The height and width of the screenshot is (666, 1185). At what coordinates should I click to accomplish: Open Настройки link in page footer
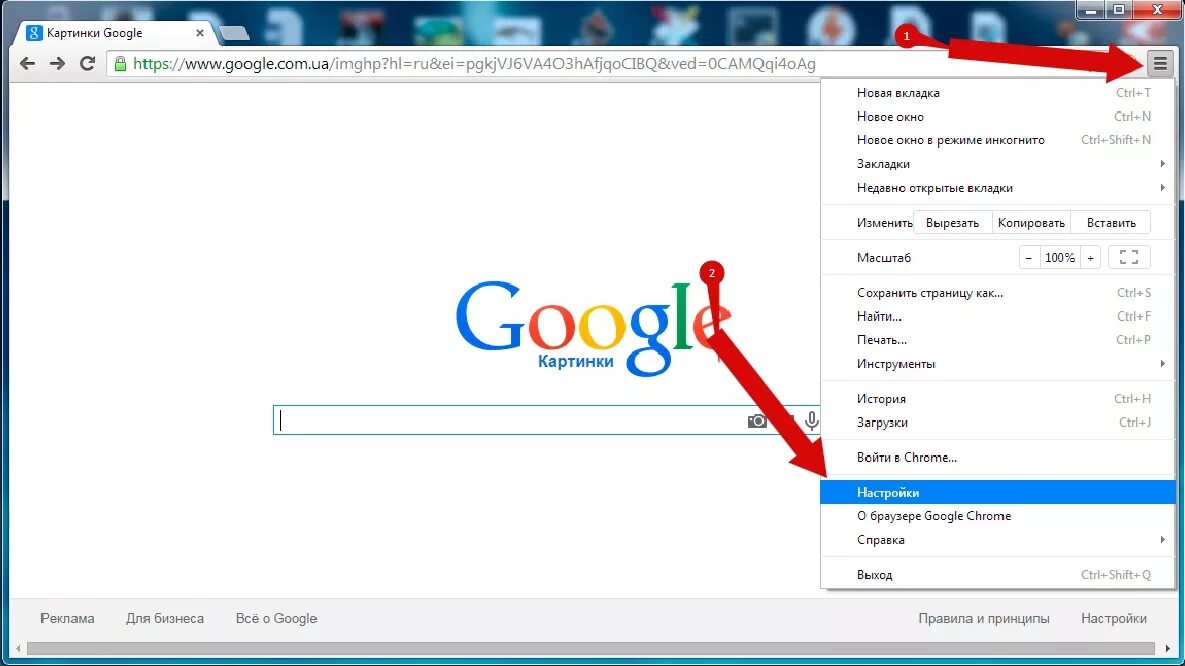pos(1114,618)
